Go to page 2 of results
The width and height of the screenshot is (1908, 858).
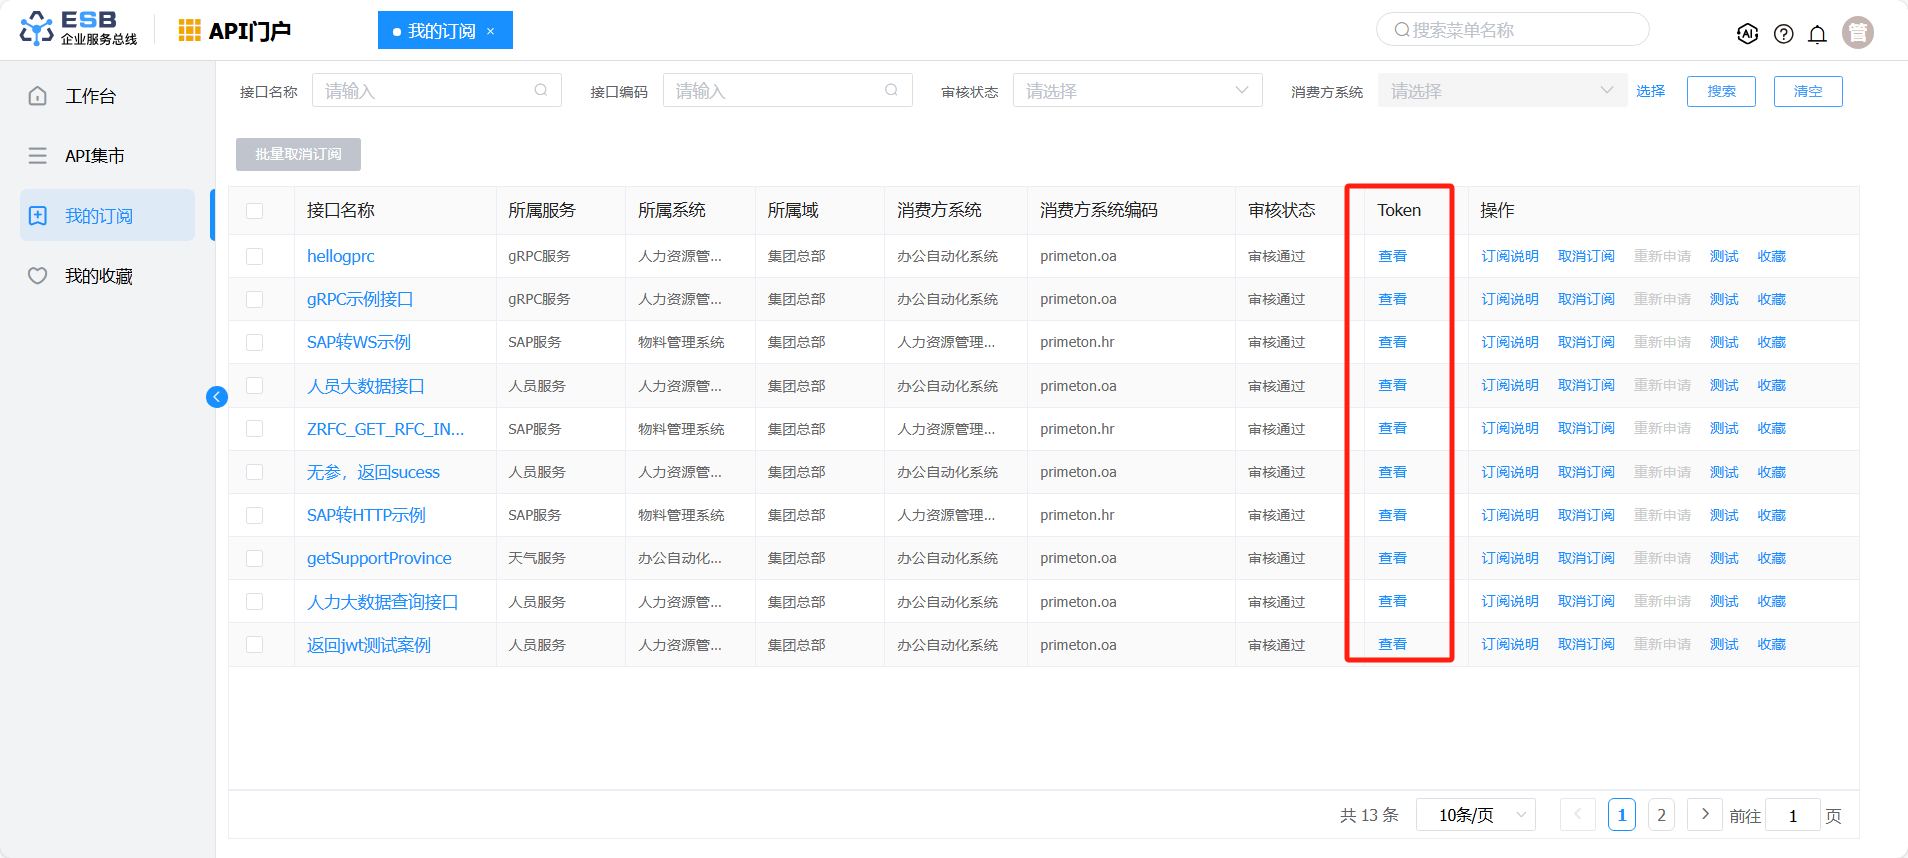(1661, 815)
